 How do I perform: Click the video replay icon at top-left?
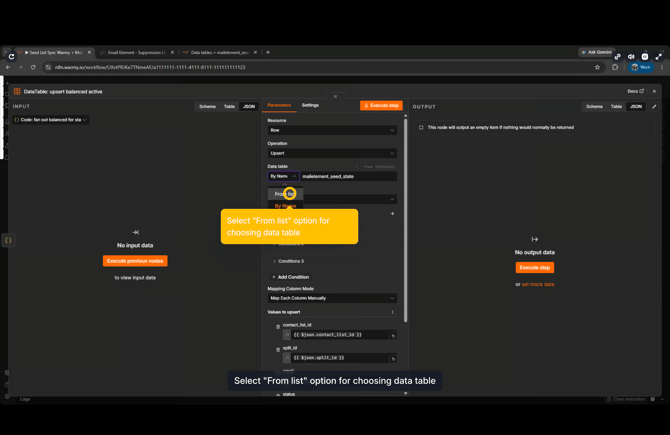click(x=12, y=56)
